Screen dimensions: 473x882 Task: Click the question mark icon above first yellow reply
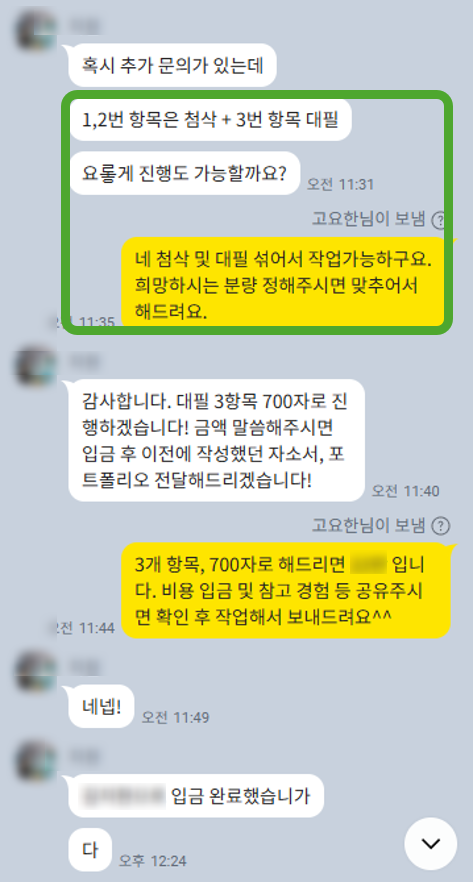point(439,220)
